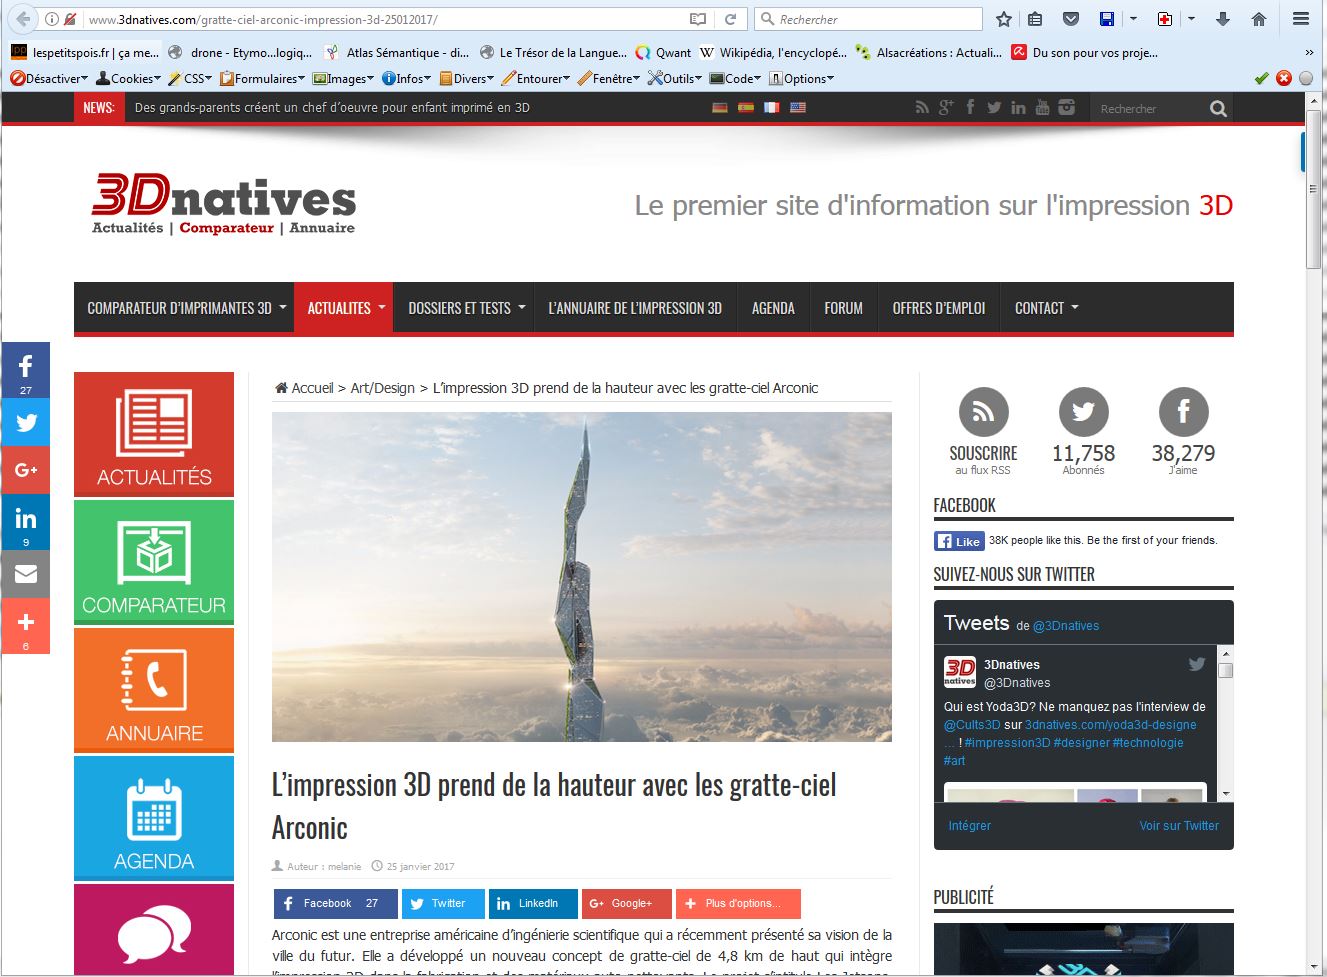Switch site to the US flag language
The image size is (1327, 977).
pos(797,108)
